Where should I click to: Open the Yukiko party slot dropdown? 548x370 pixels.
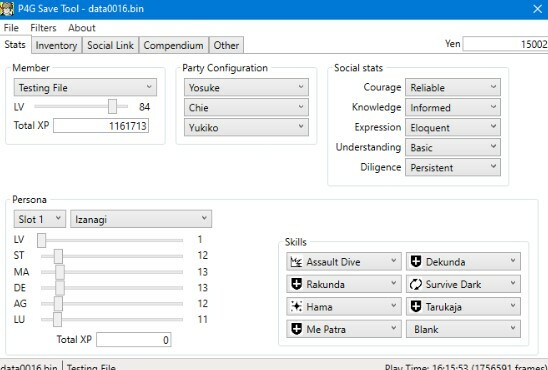pos(246,127)
